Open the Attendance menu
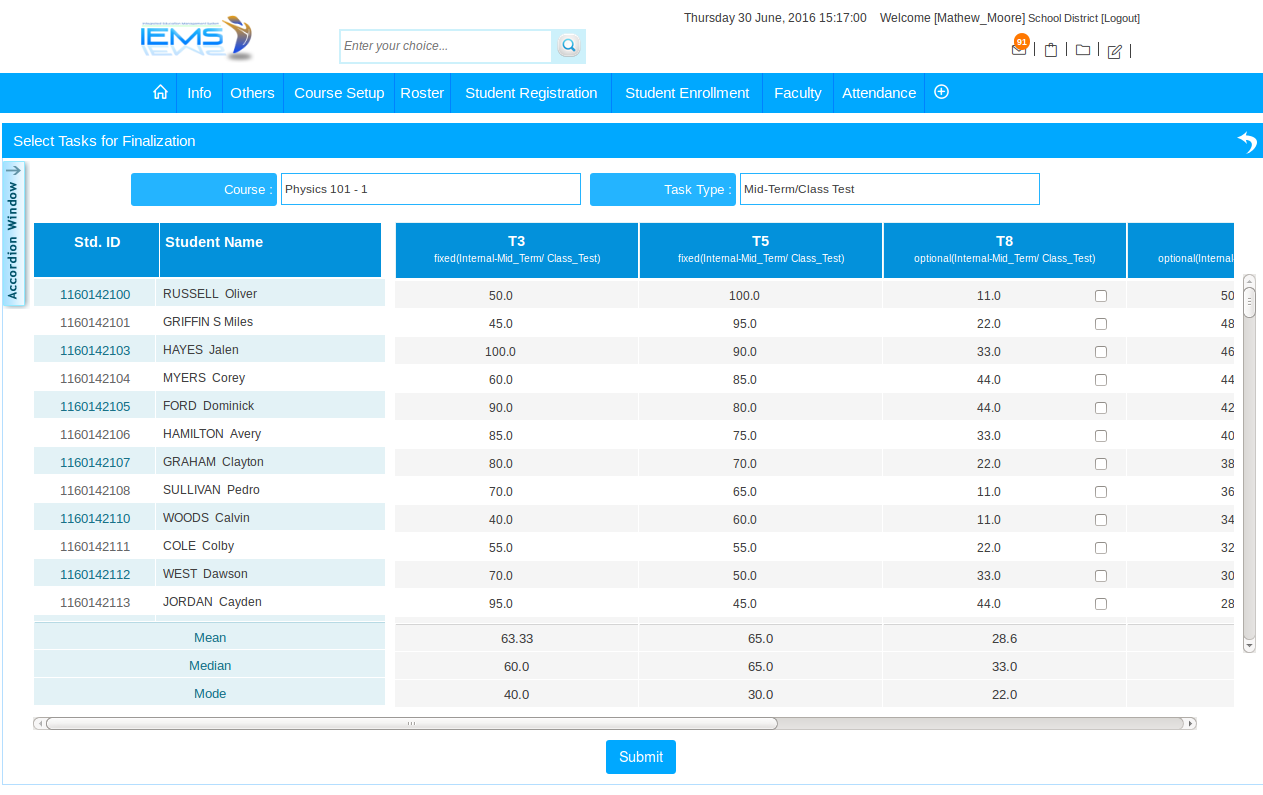The height and width of the screenshot is (795, 1263). point(879,93)
